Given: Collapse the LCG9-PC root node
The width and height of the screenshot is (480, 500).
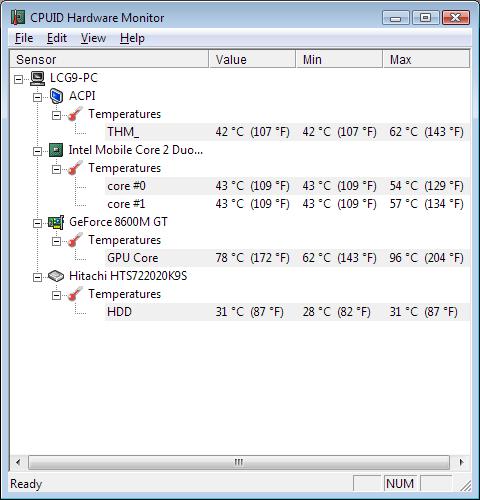Looking at the screenshot, I should pos(18,79).
